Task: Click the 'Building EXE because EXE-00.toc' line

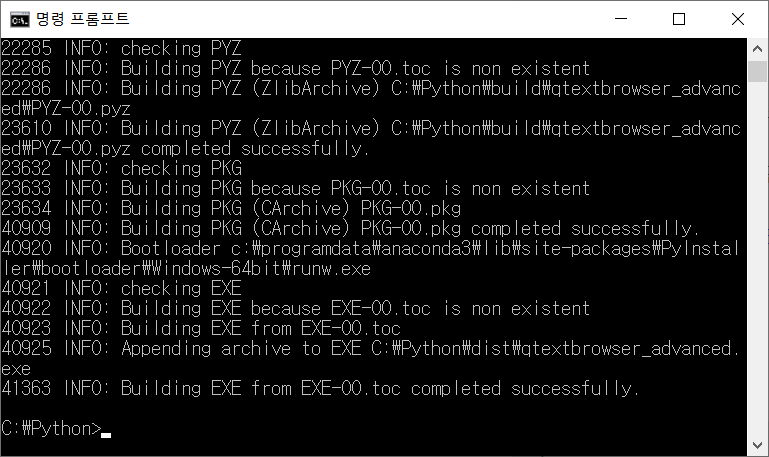Action: (x=296, y=309)
